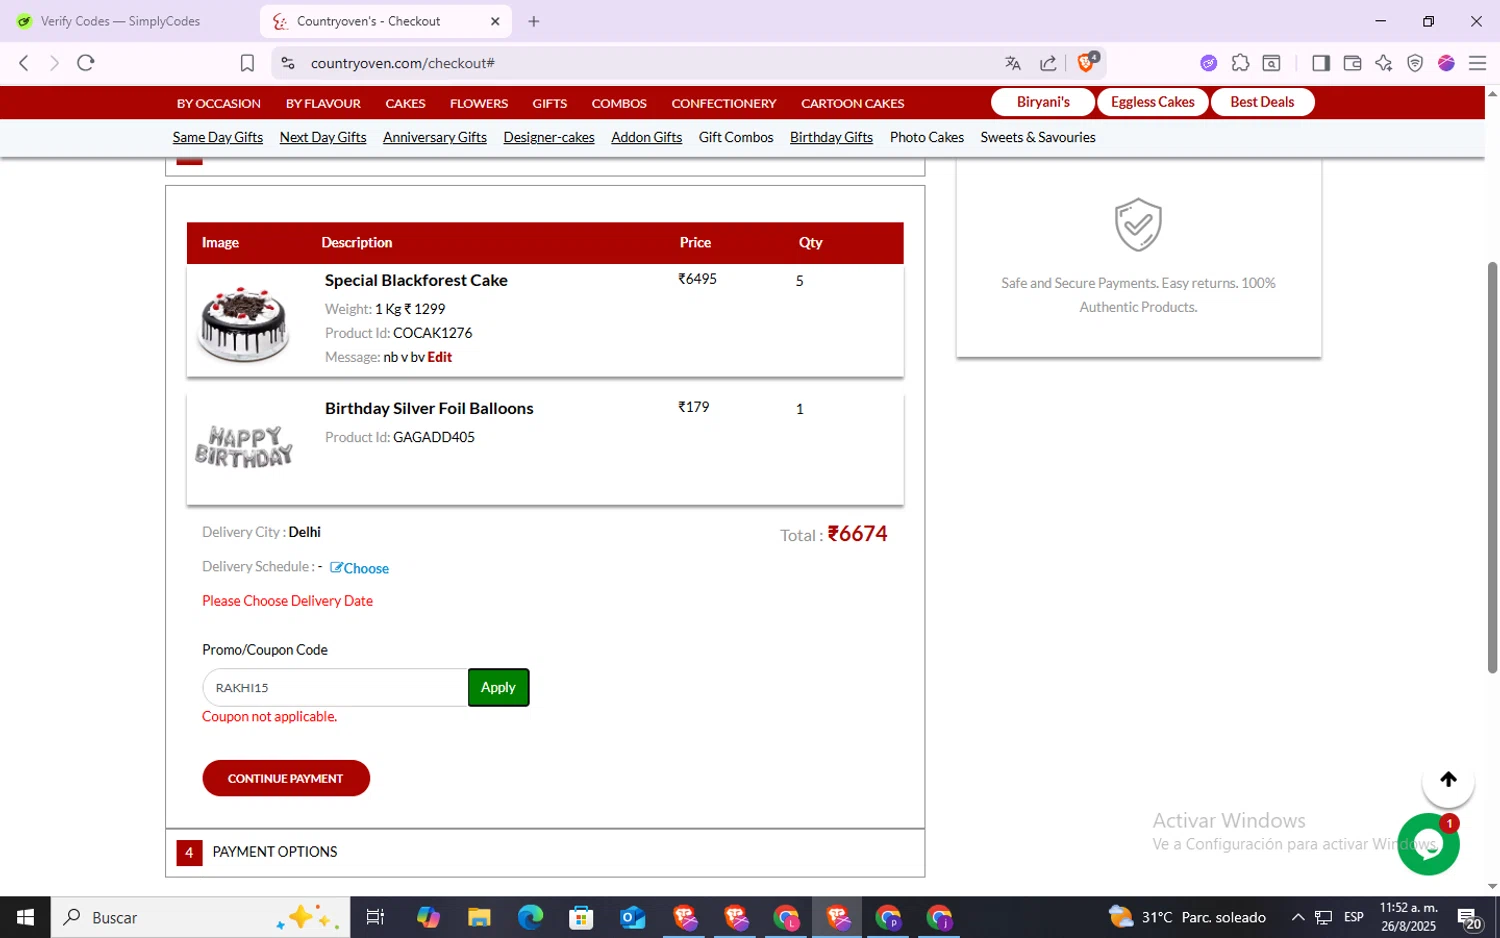Show hidden system tray icons
1500x938 pixels.
[1298, 917]
